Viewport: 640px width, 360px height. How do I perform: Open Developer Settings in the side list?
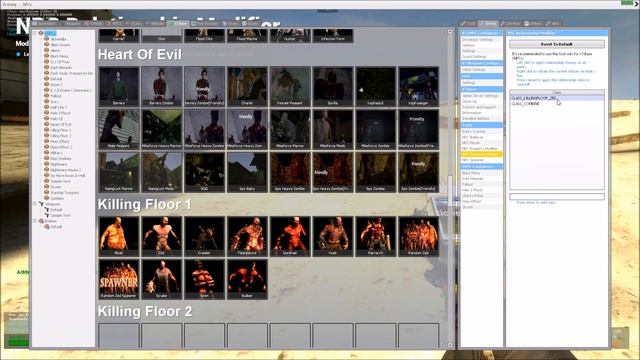click(x=482, y=40)
